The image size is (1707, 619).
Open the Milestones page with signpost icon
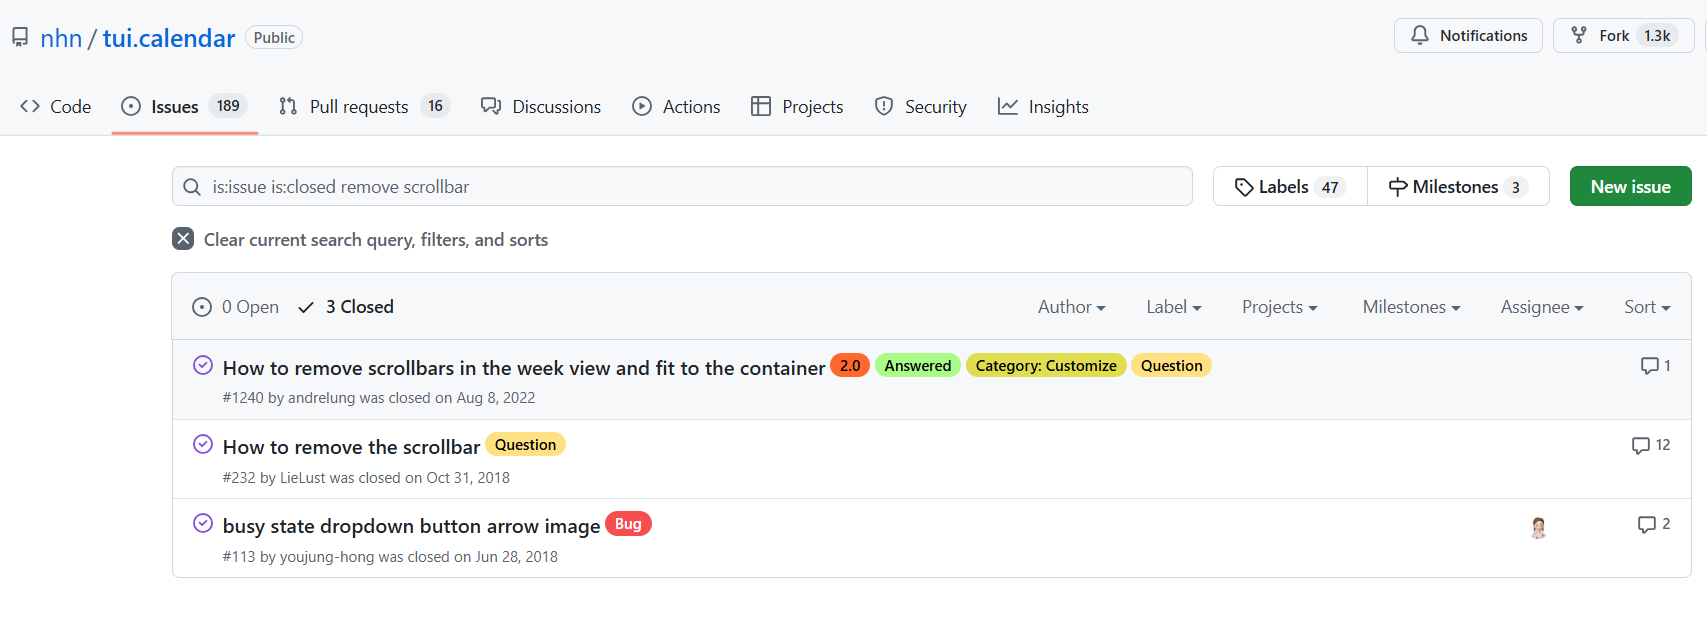click(x=1457, y=187)
